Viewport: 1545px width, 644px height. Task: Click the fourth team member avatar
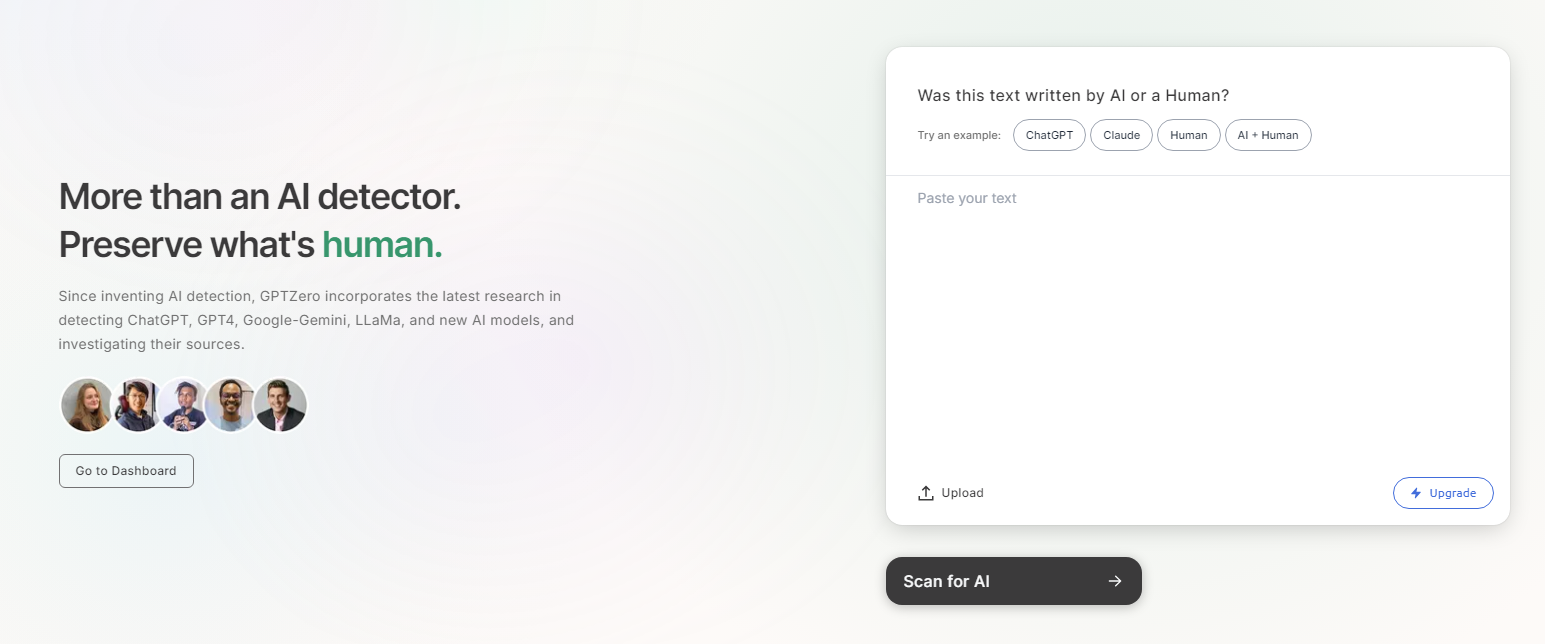tap(231, 405)
